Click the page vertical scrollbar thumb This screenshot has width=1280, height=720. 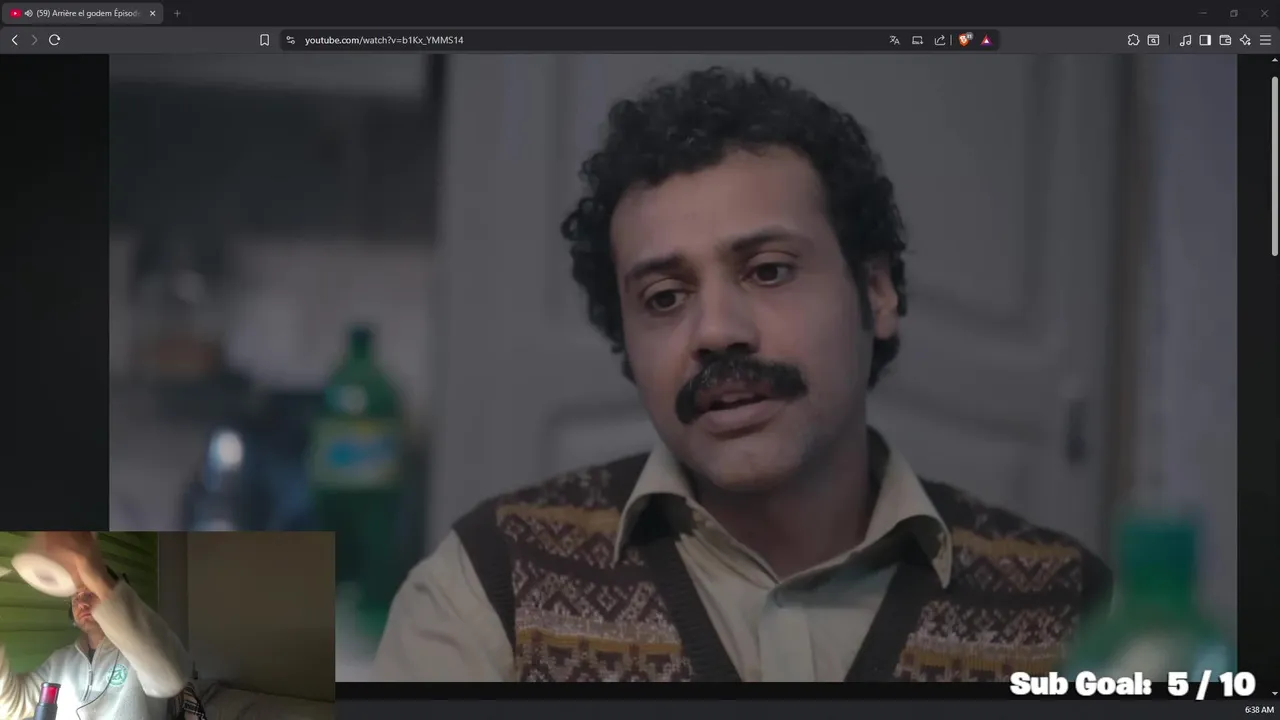pos(1274,165)
